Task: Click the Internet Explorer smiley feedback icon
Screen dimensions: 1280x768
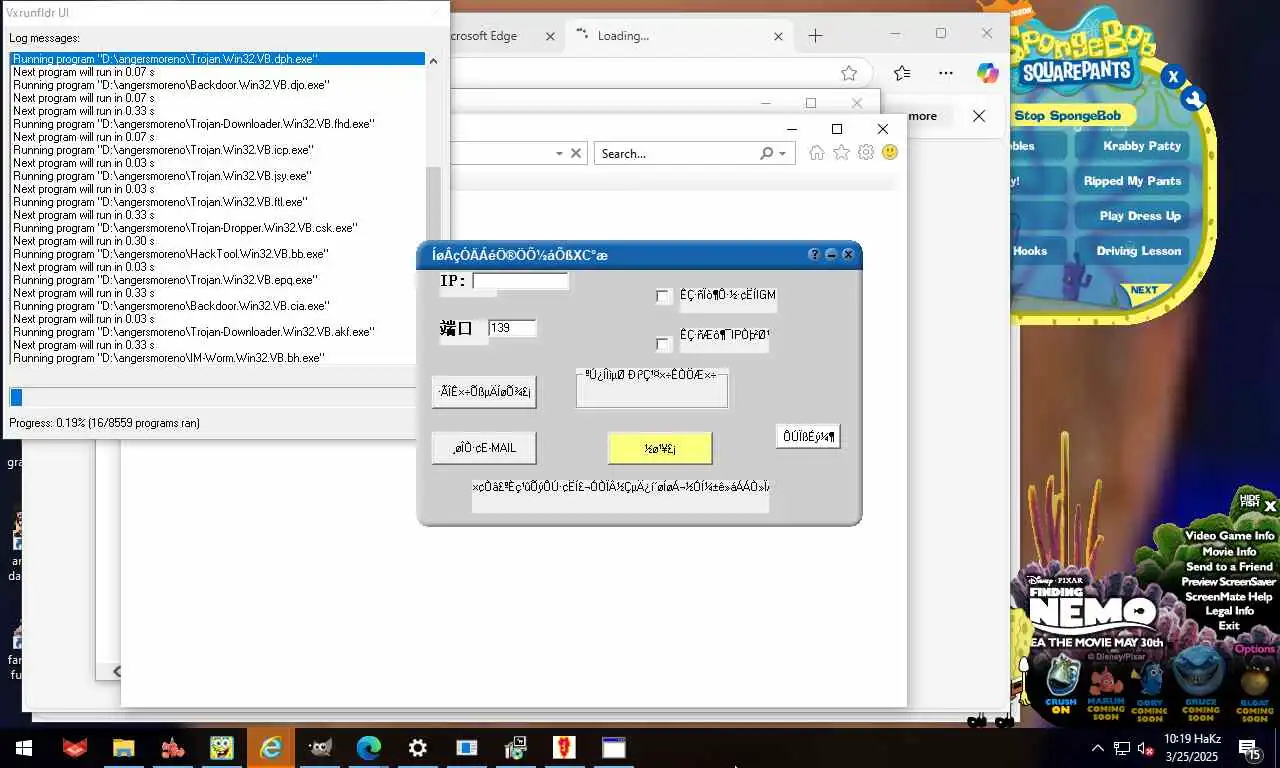Action: click(x=889, y=153)
